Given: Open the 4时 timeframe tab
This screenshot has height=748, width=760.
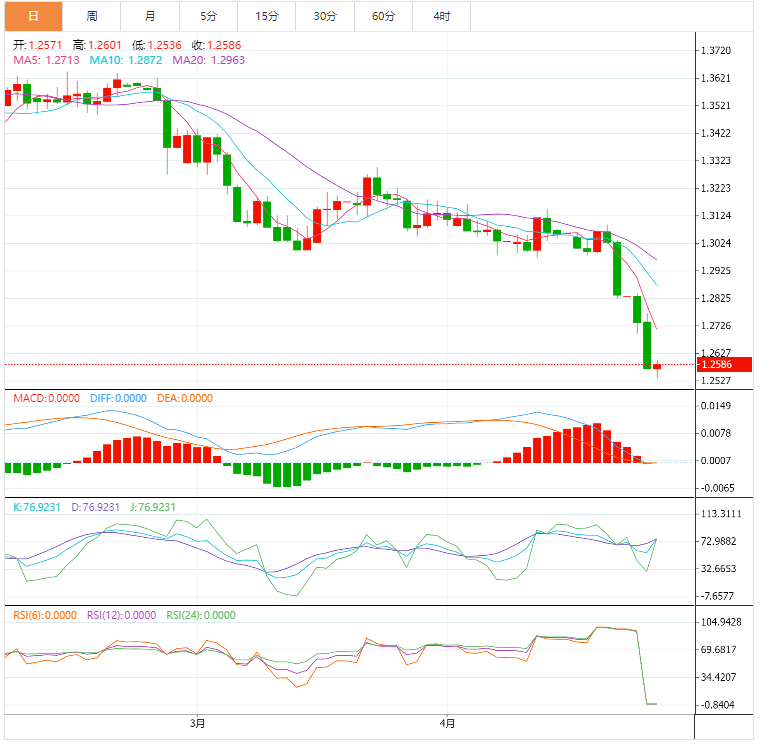Looking at the screenshot, I should [x=442, y=16].
